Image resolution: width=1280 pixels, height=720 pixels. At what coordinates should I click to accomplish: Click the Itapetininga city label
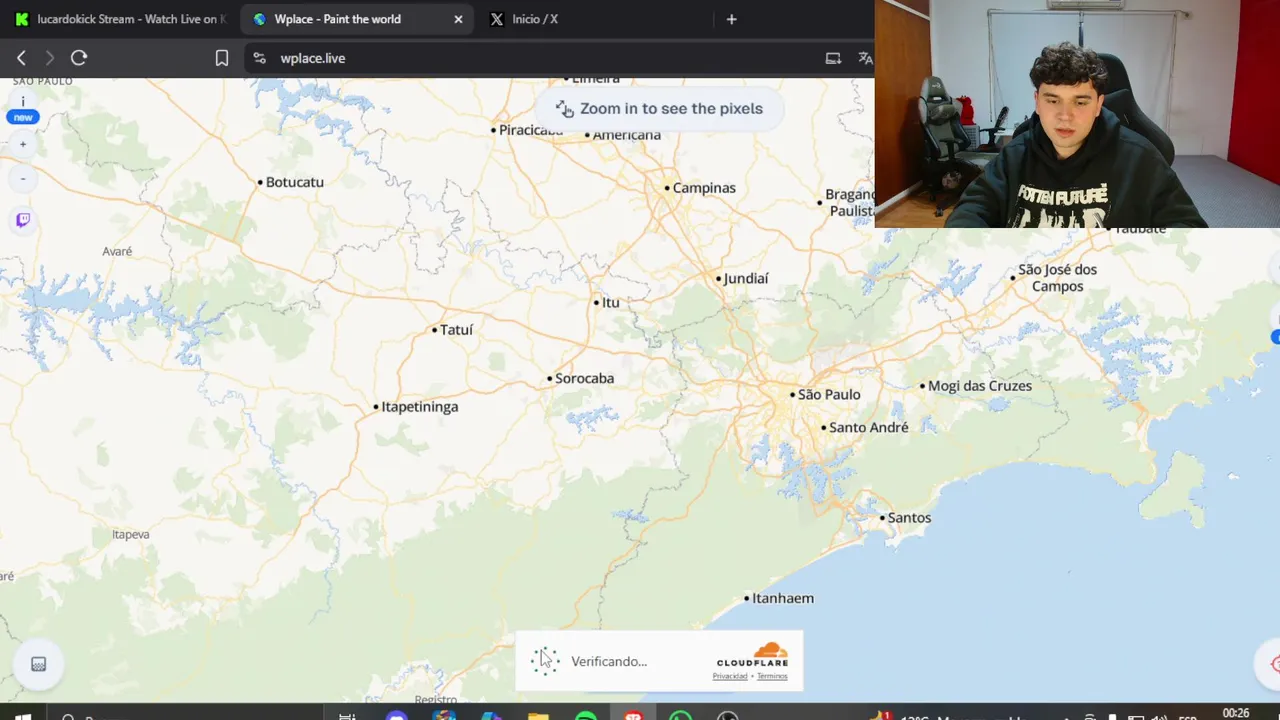419,407
